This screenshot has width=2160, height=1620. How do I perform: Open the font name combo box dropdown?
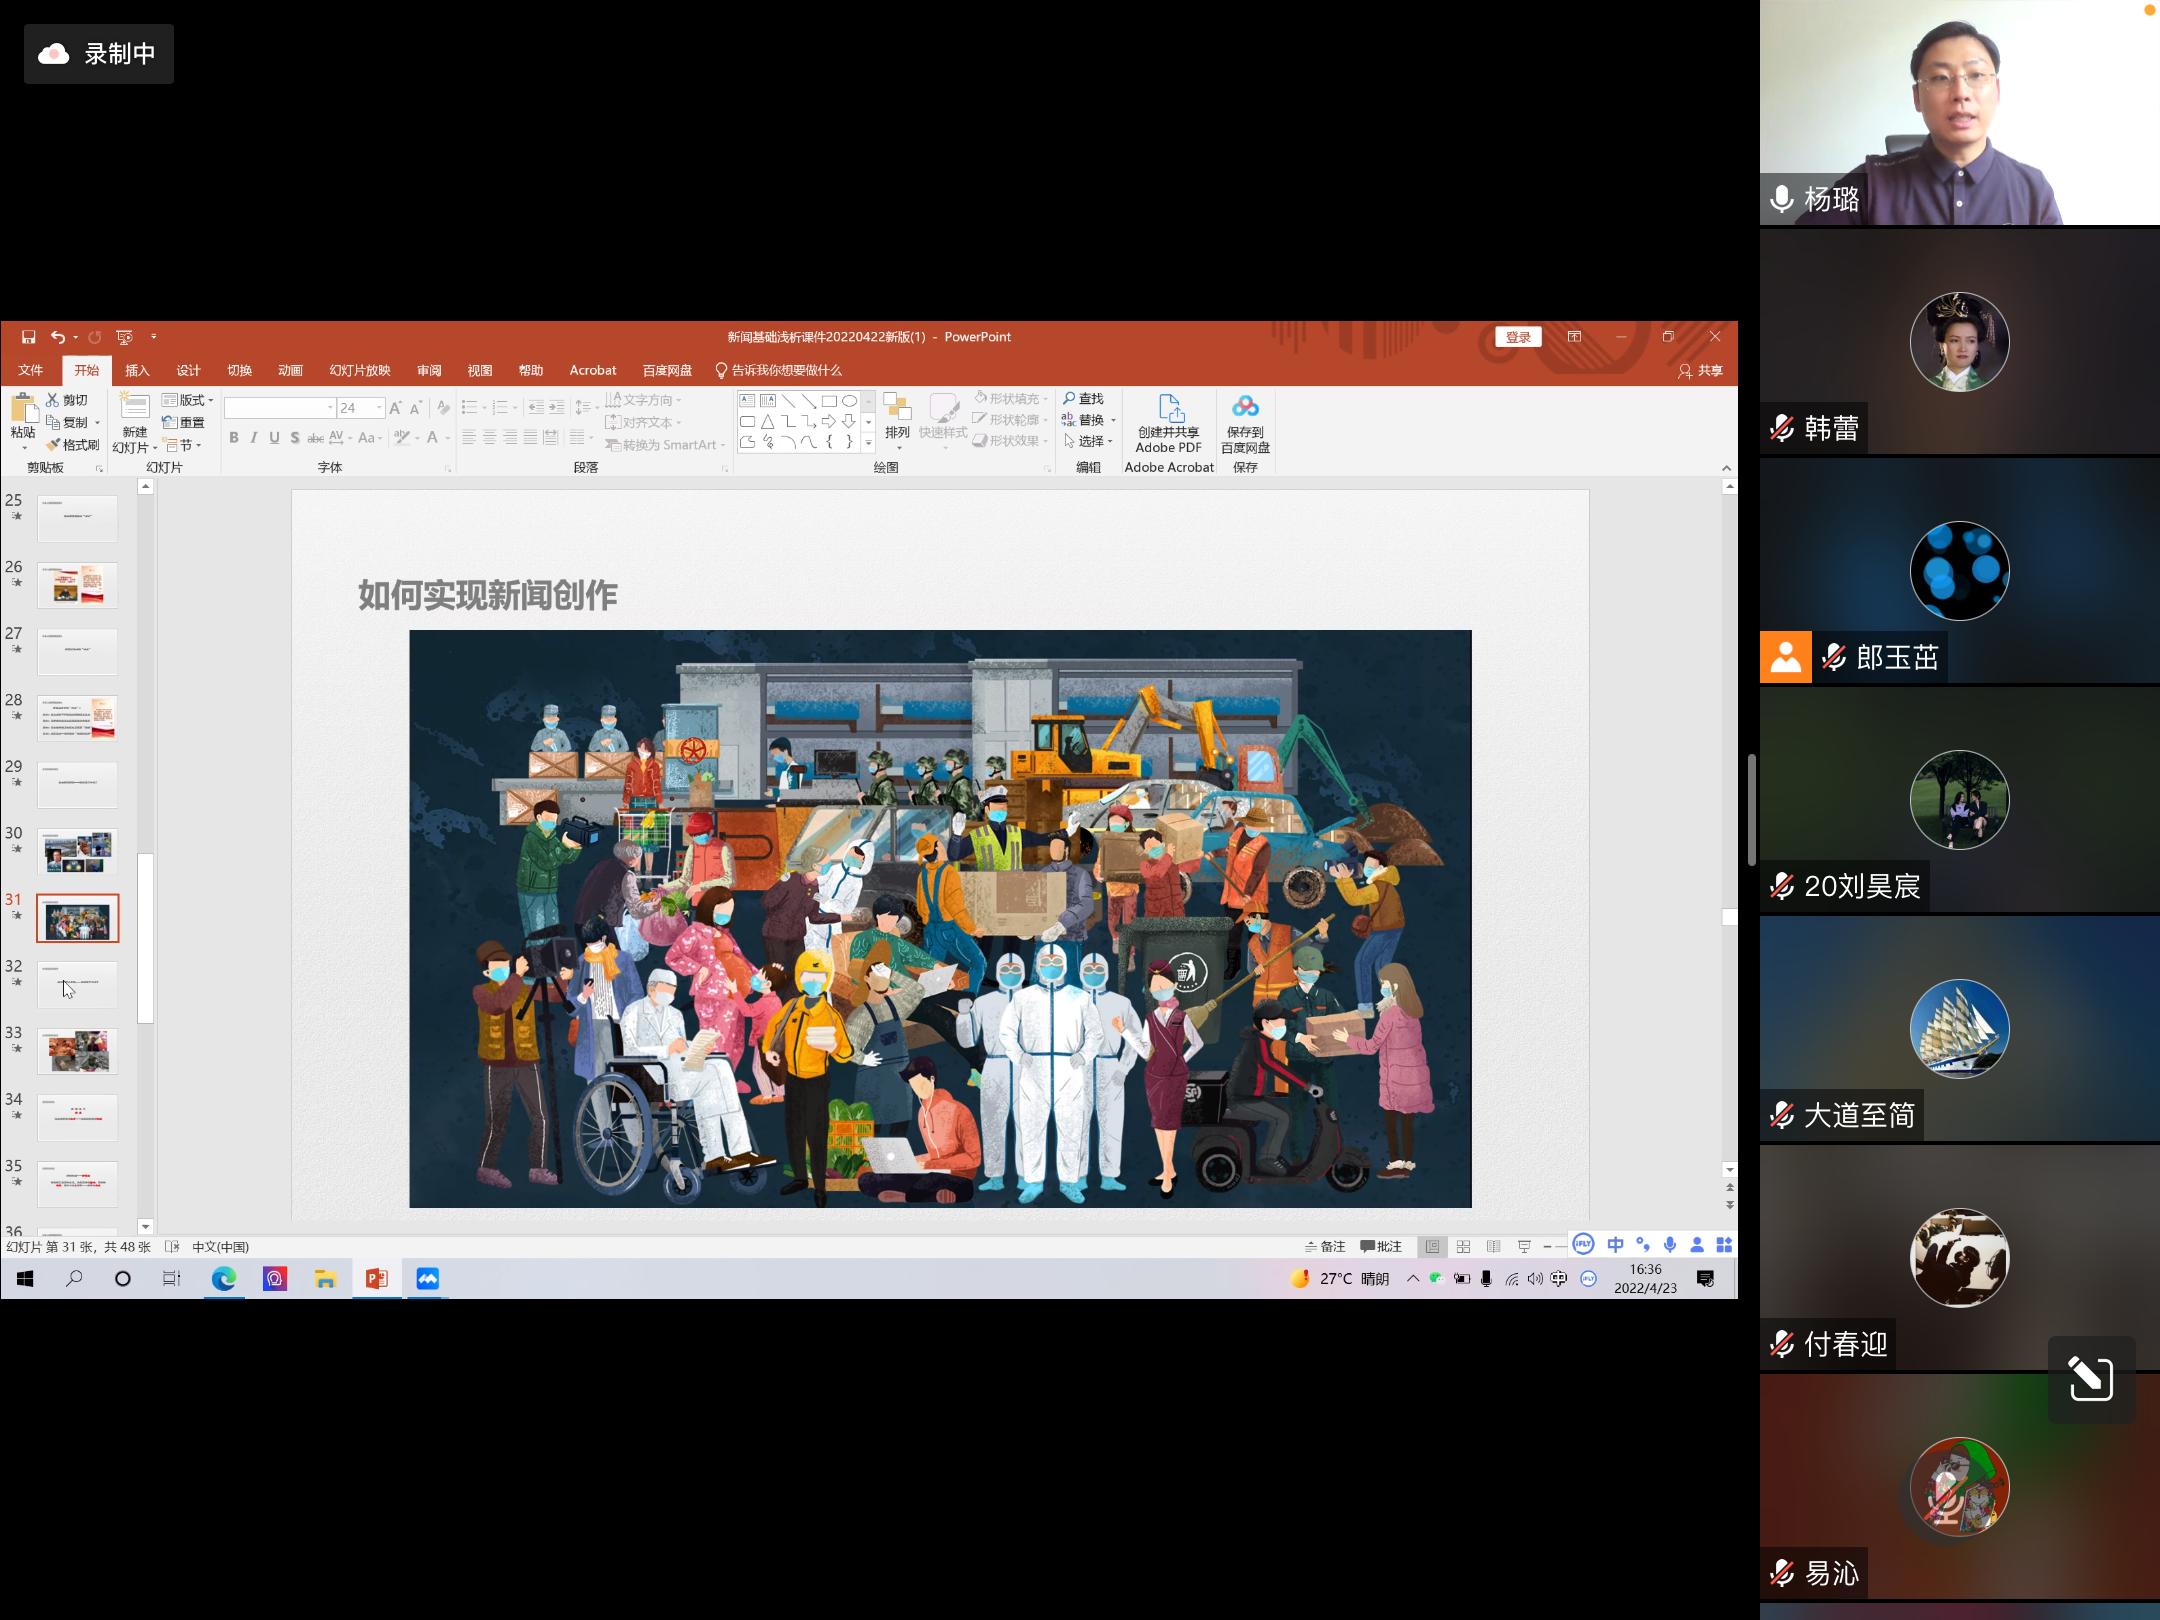pos(330,408)
